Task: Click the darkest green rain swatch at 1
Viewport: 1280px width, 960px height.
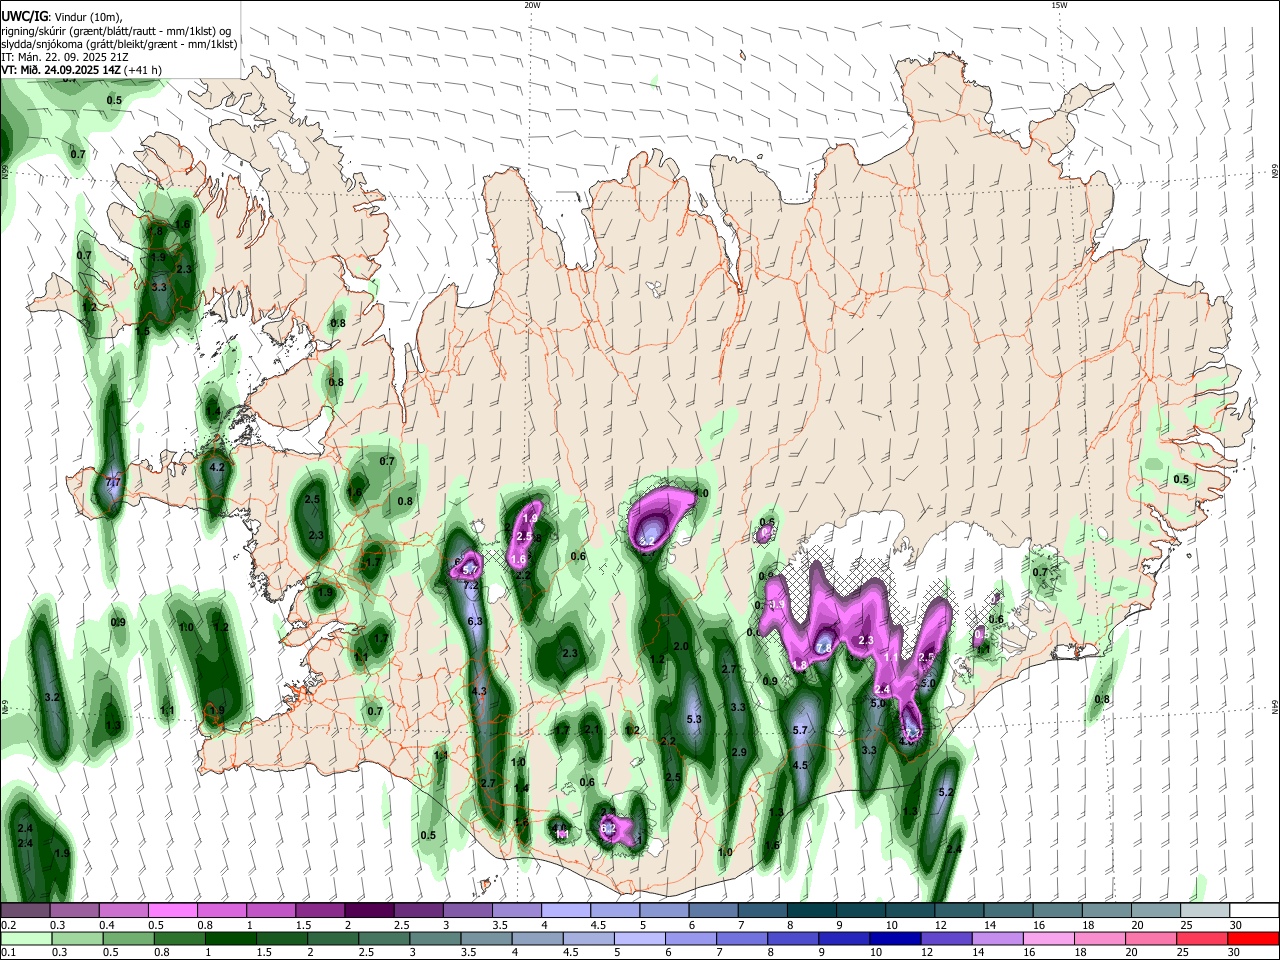Action: coord(231,938)
